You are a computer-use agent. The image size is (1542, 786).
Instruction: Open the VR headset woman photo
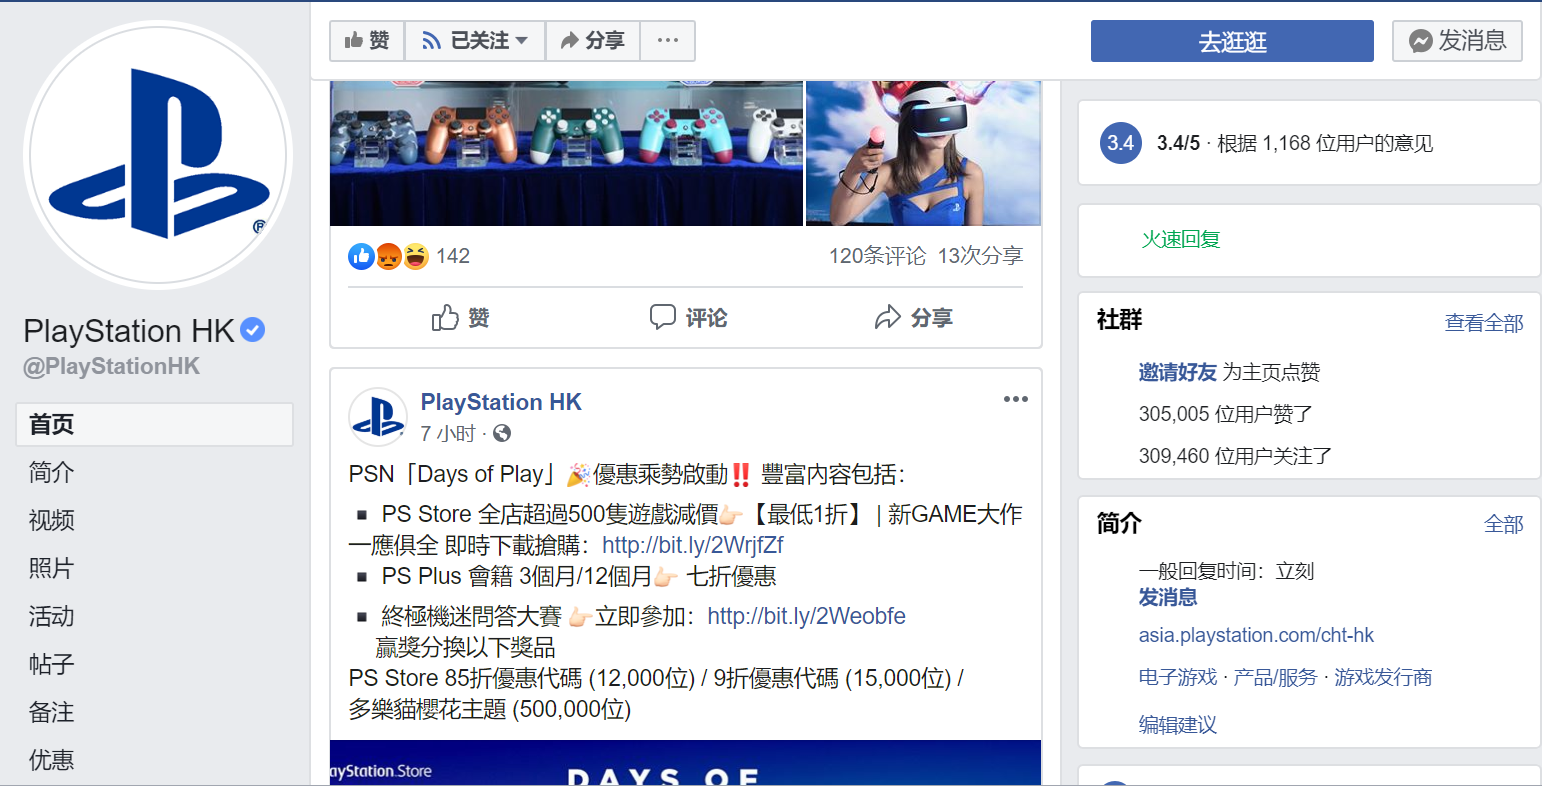pos(924,153)
